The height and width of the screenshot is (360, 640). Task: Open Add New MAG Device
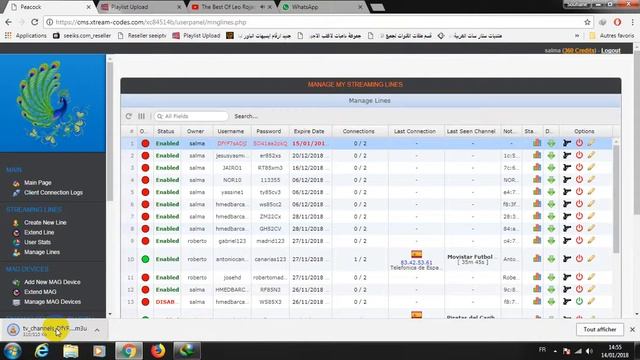(52, 282)
